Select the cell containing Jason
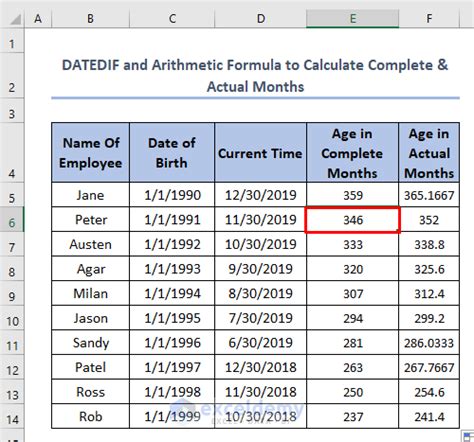Screen dimensions: 474x442 click(x=91, y=318)
